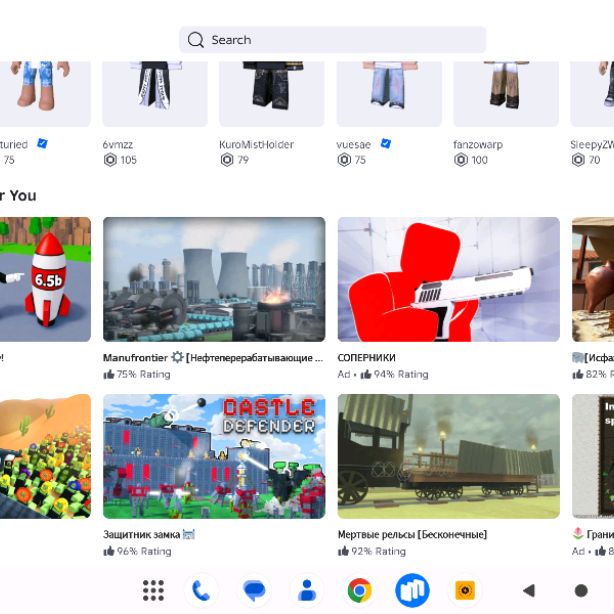Click the Robux icon beside price 79

227,160
